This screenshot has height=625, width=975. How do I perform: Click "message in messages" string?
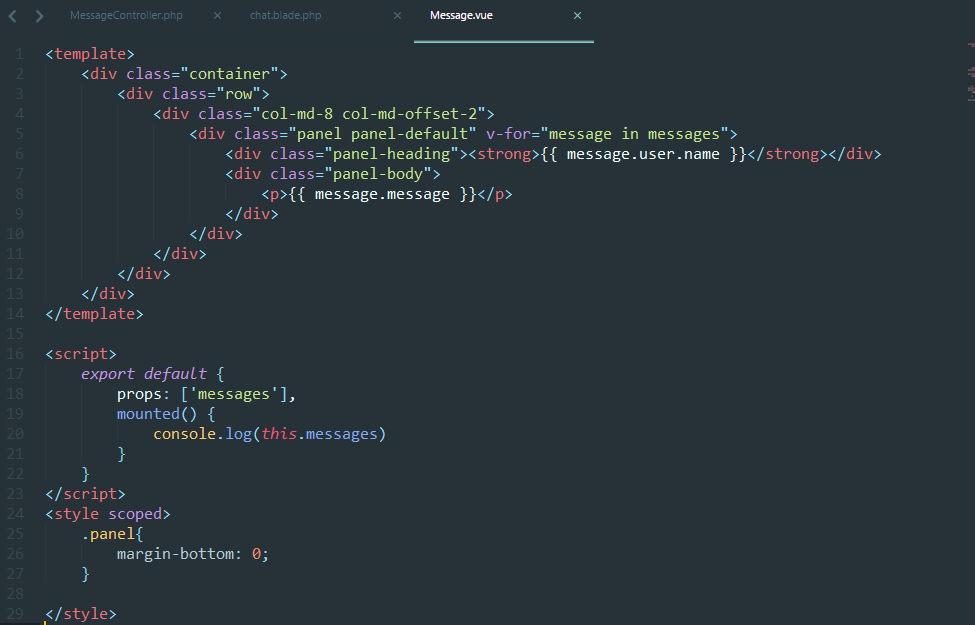pos(634,134)
